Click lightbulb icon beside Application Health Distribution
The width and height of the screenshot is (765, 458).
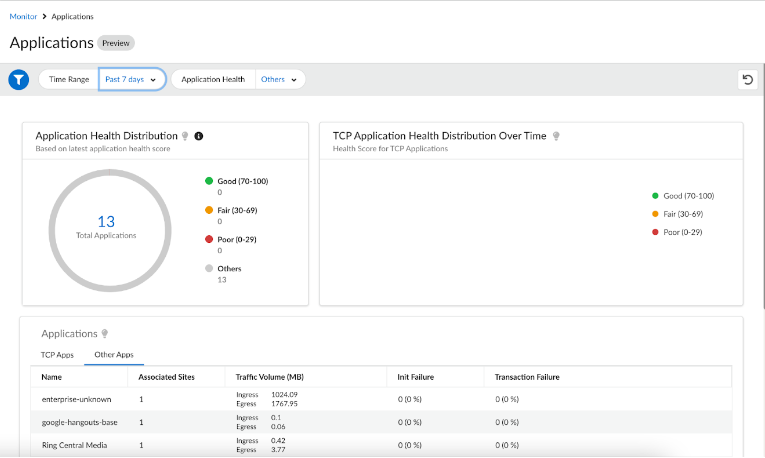click(x=185, y=136)
